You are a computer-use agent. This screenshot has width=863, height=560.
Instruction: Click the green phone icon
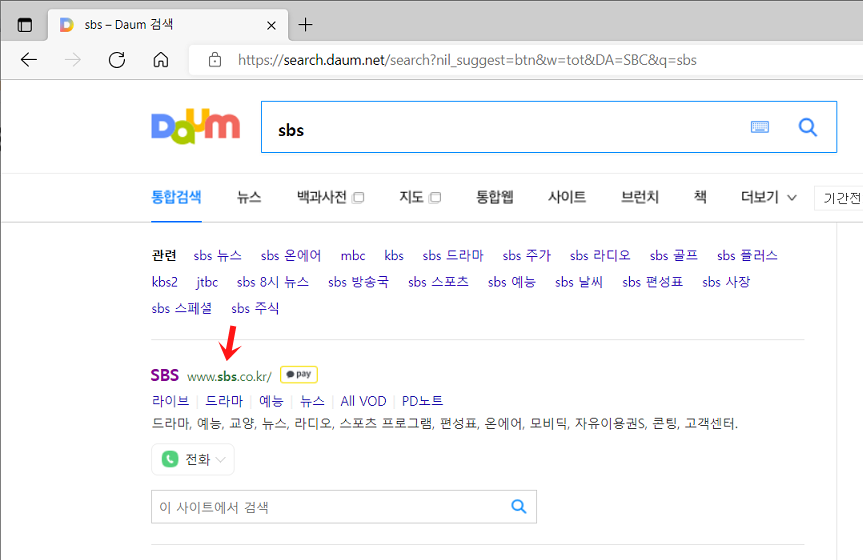tap(170, 459)
